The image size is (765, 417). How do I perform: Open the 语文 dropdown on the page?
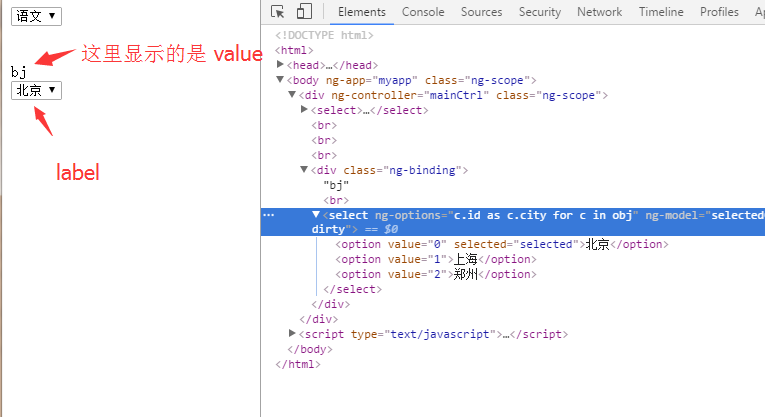pyautogui.click(x=36, y=16)
